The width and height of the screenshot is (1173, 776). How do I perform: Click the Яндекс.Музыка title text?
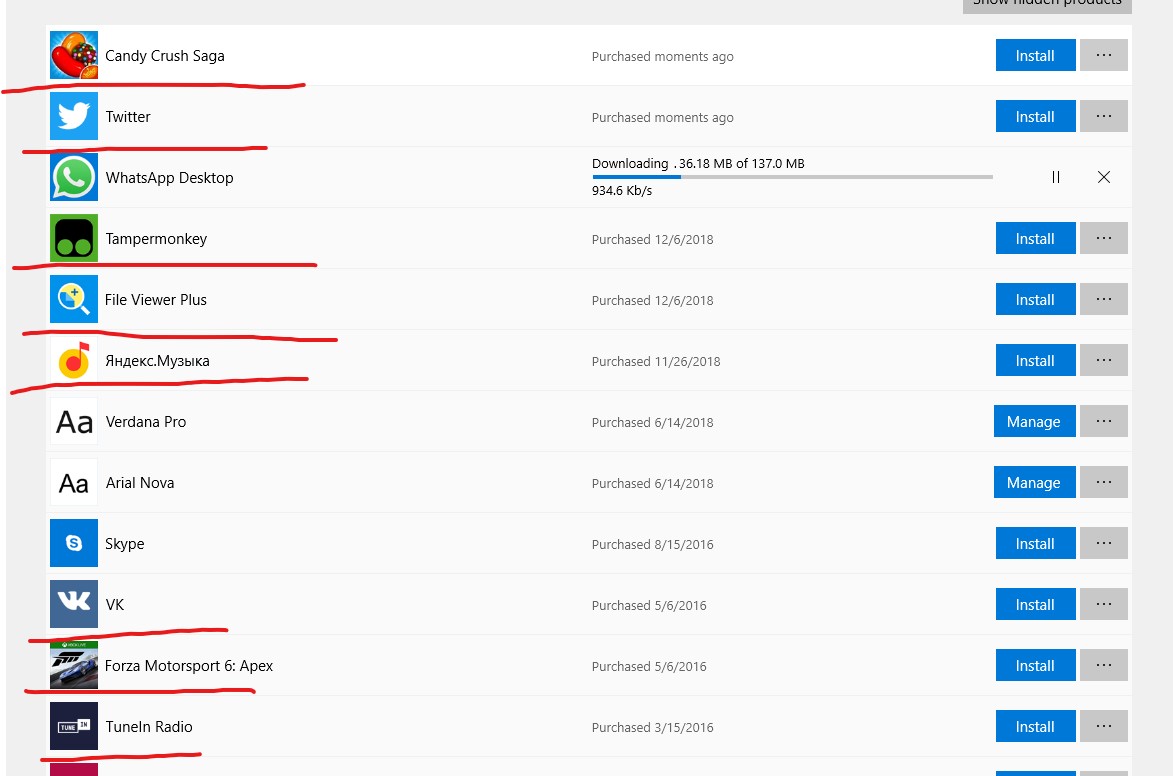pos(157,361)
